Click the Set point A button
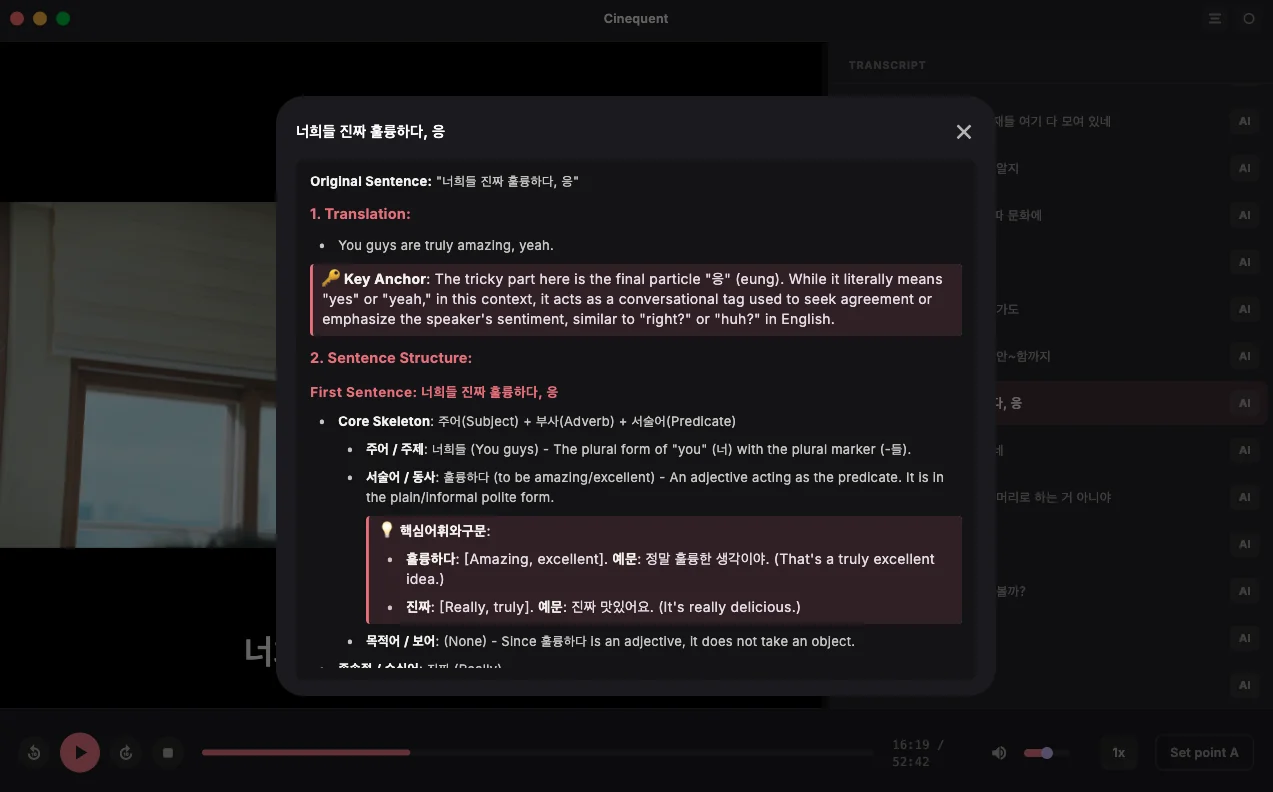This screenshot has height=792, width=1273. point(1204,753)
